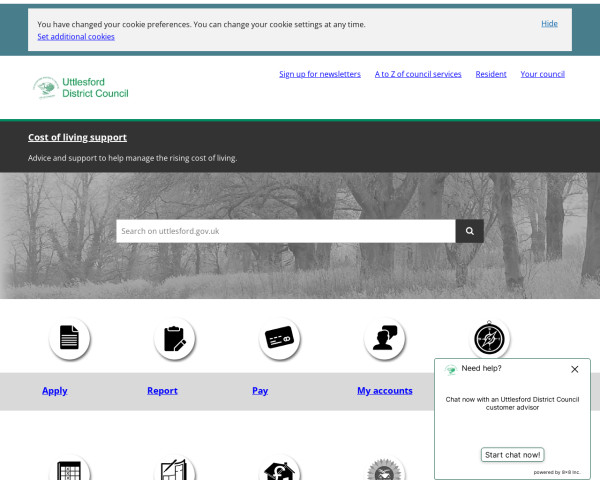Click the magnifying glass search button
This screenshot has width=600, height=480.
pyautogui.click(x=470, y=231)
